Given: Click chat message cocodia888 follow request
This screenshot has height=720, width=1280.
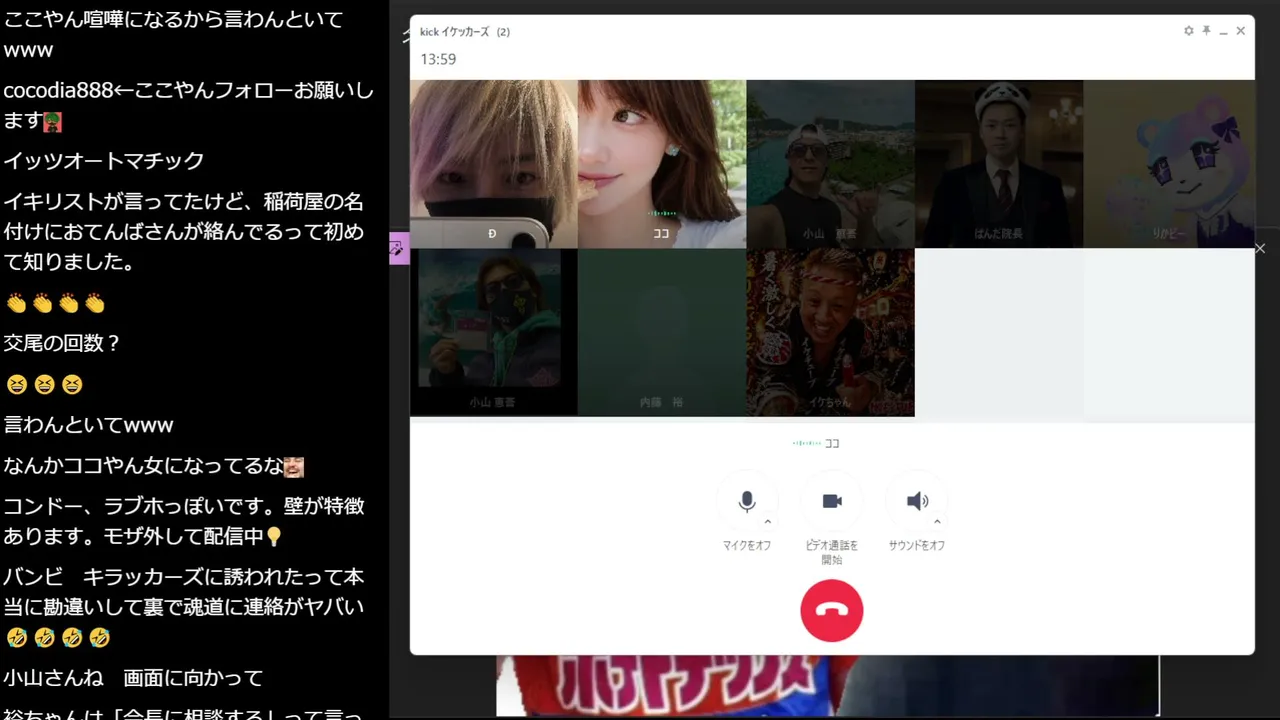Looking at the screenshot, I should coord(189,105).
